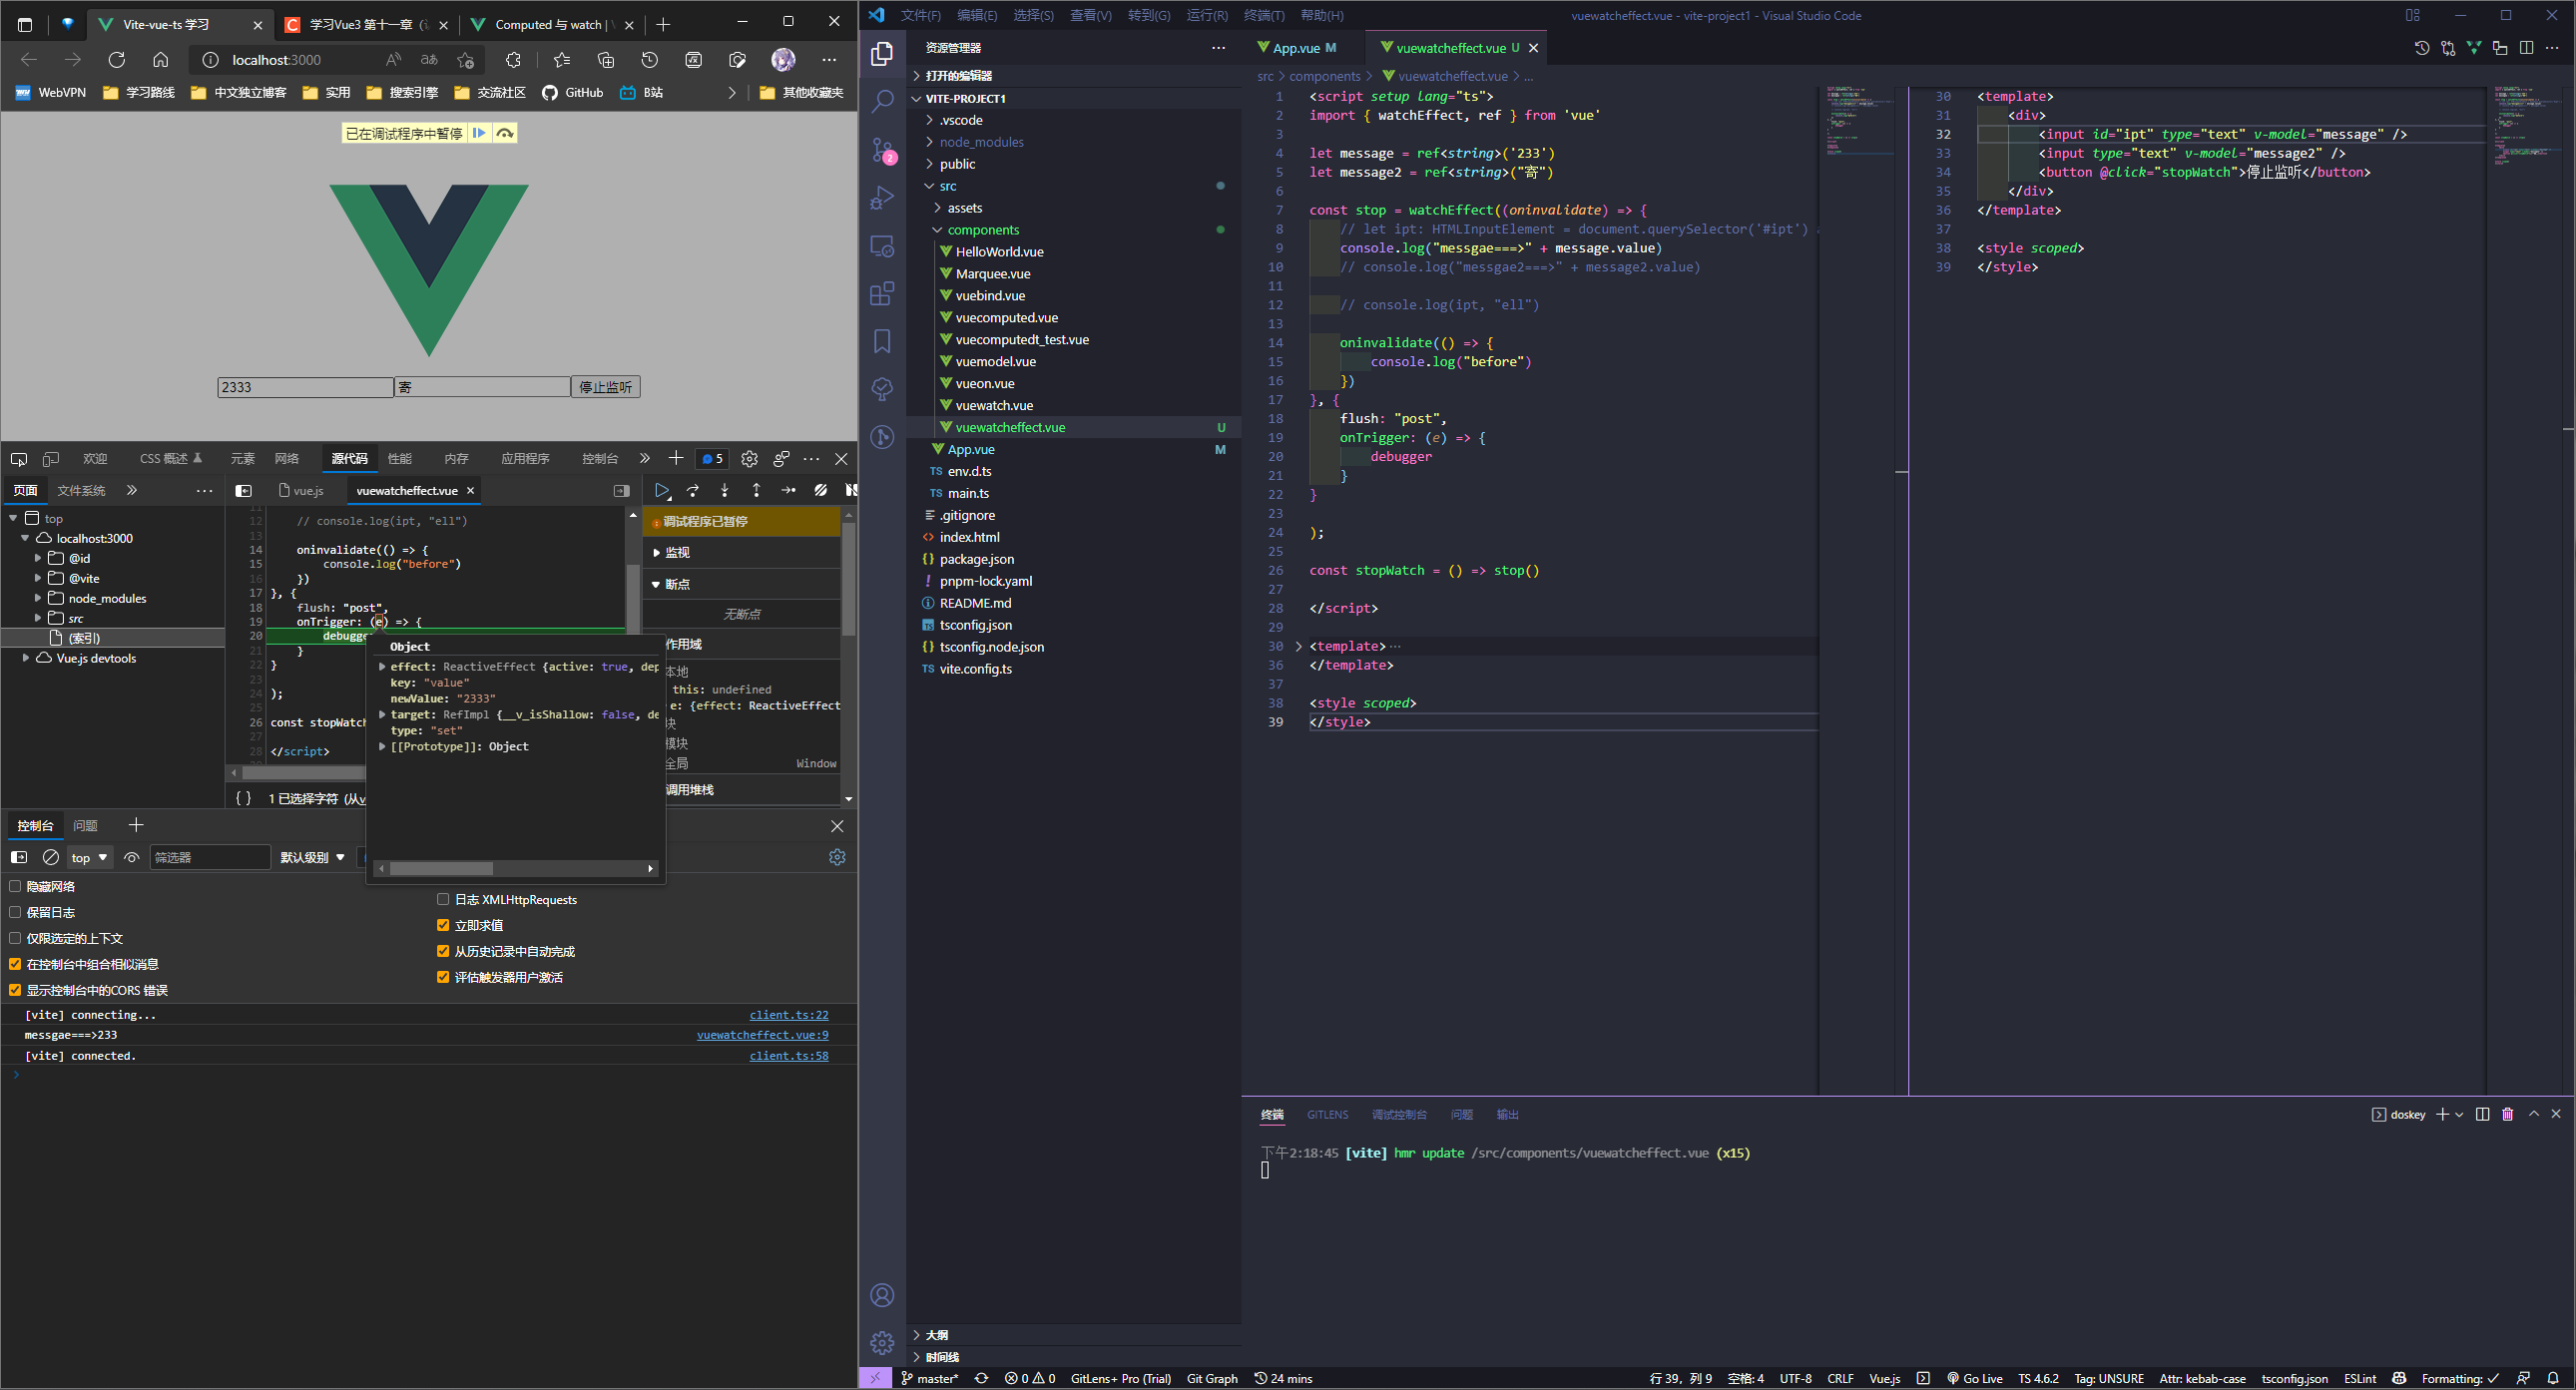Create live expression with eye icon
Viewport: 2576px width, 1390px height.
point(131,857)
